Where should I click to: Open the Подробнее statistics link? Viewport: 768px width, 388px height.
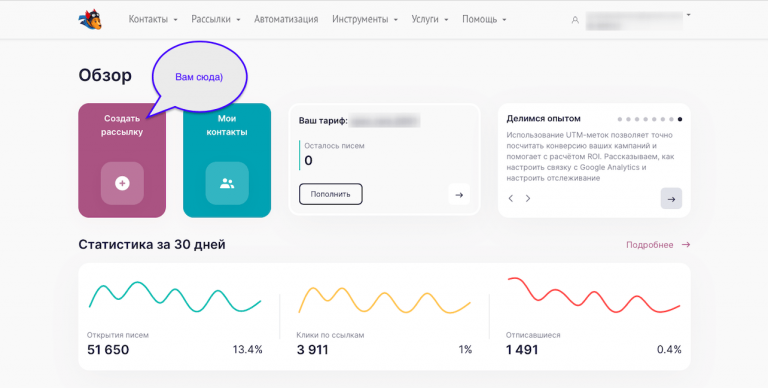tap(658, 244)
